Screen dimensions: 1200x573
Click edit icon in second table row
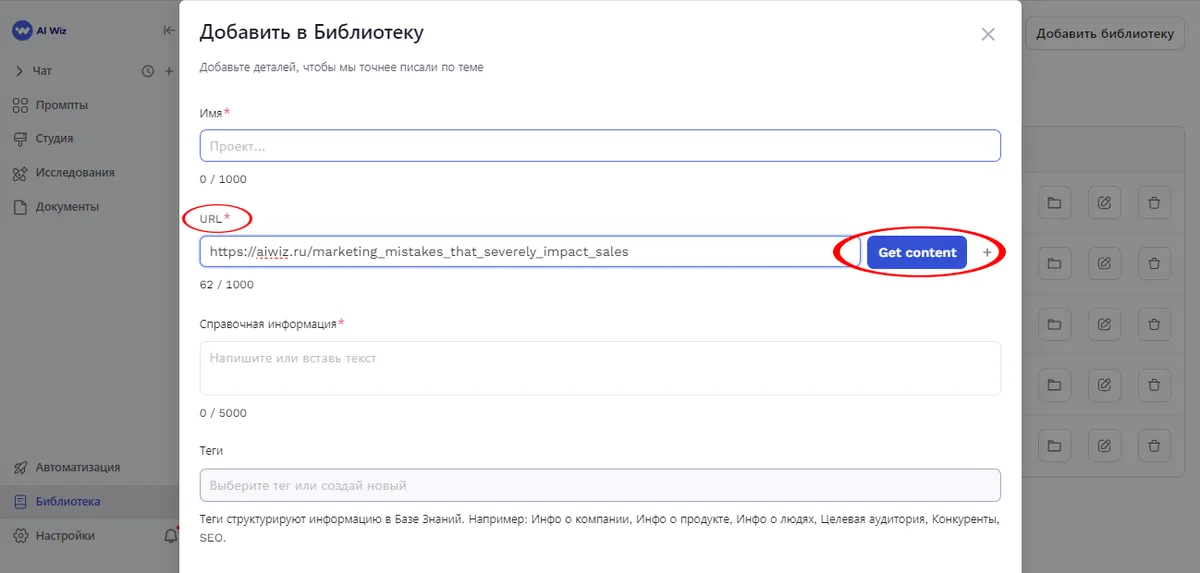[x=1104, y=264]
